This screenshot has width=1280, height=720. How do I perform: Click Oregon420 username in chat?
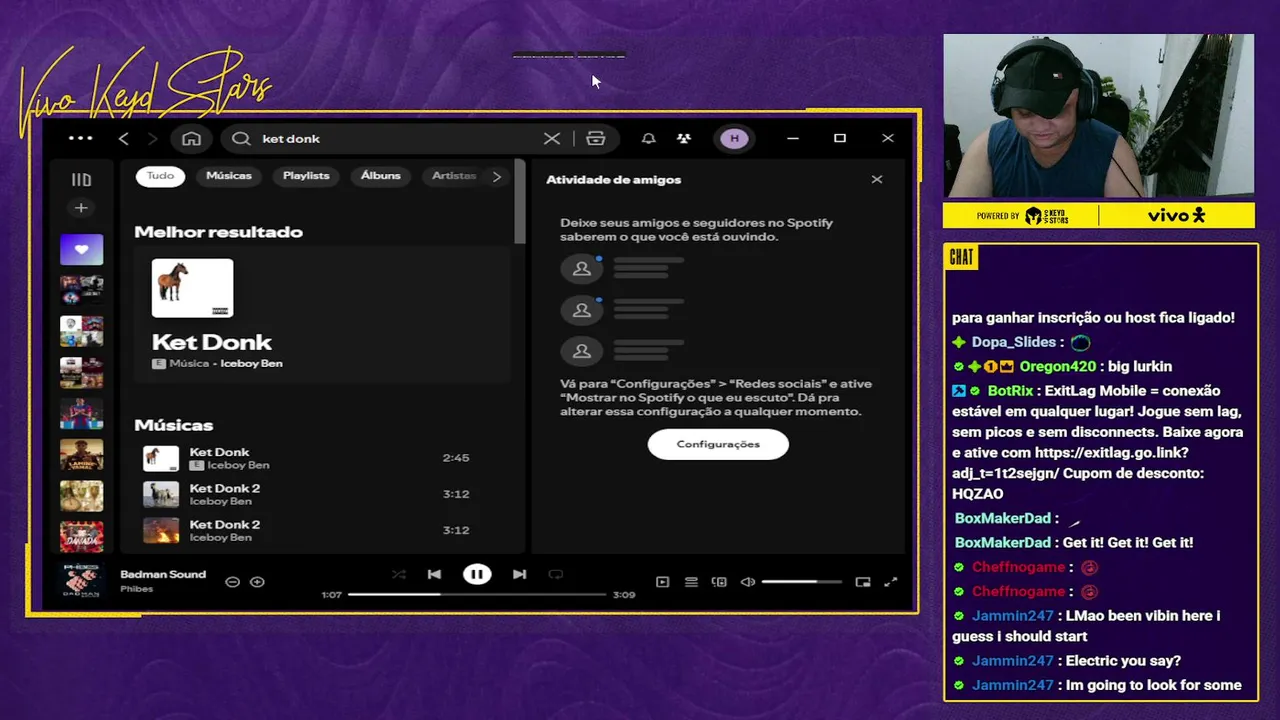click(x=1057, y=367)
